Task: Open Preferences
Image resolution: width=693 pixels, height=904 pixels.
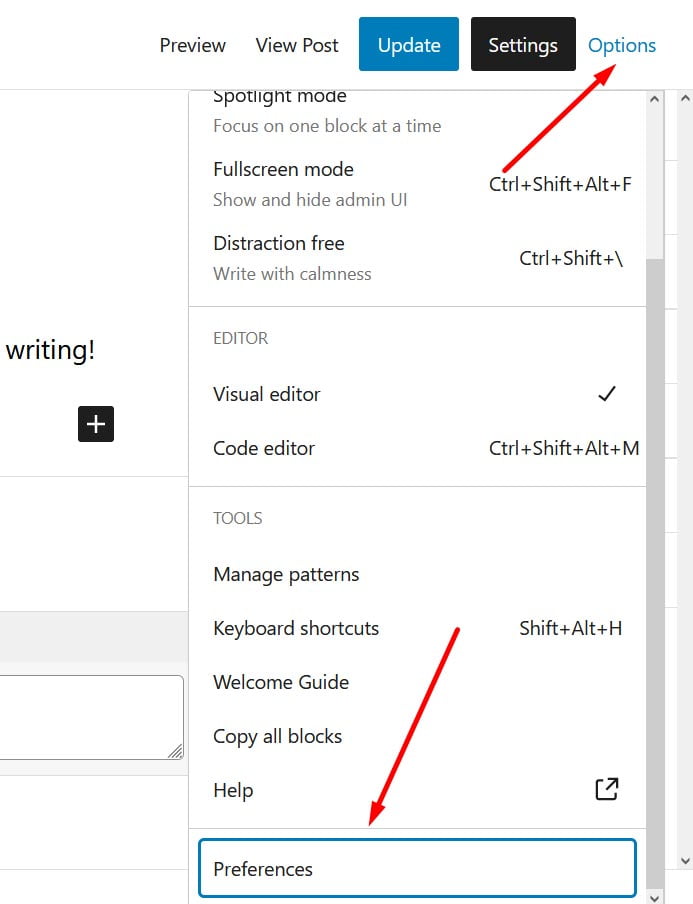Action: point(417,868)
